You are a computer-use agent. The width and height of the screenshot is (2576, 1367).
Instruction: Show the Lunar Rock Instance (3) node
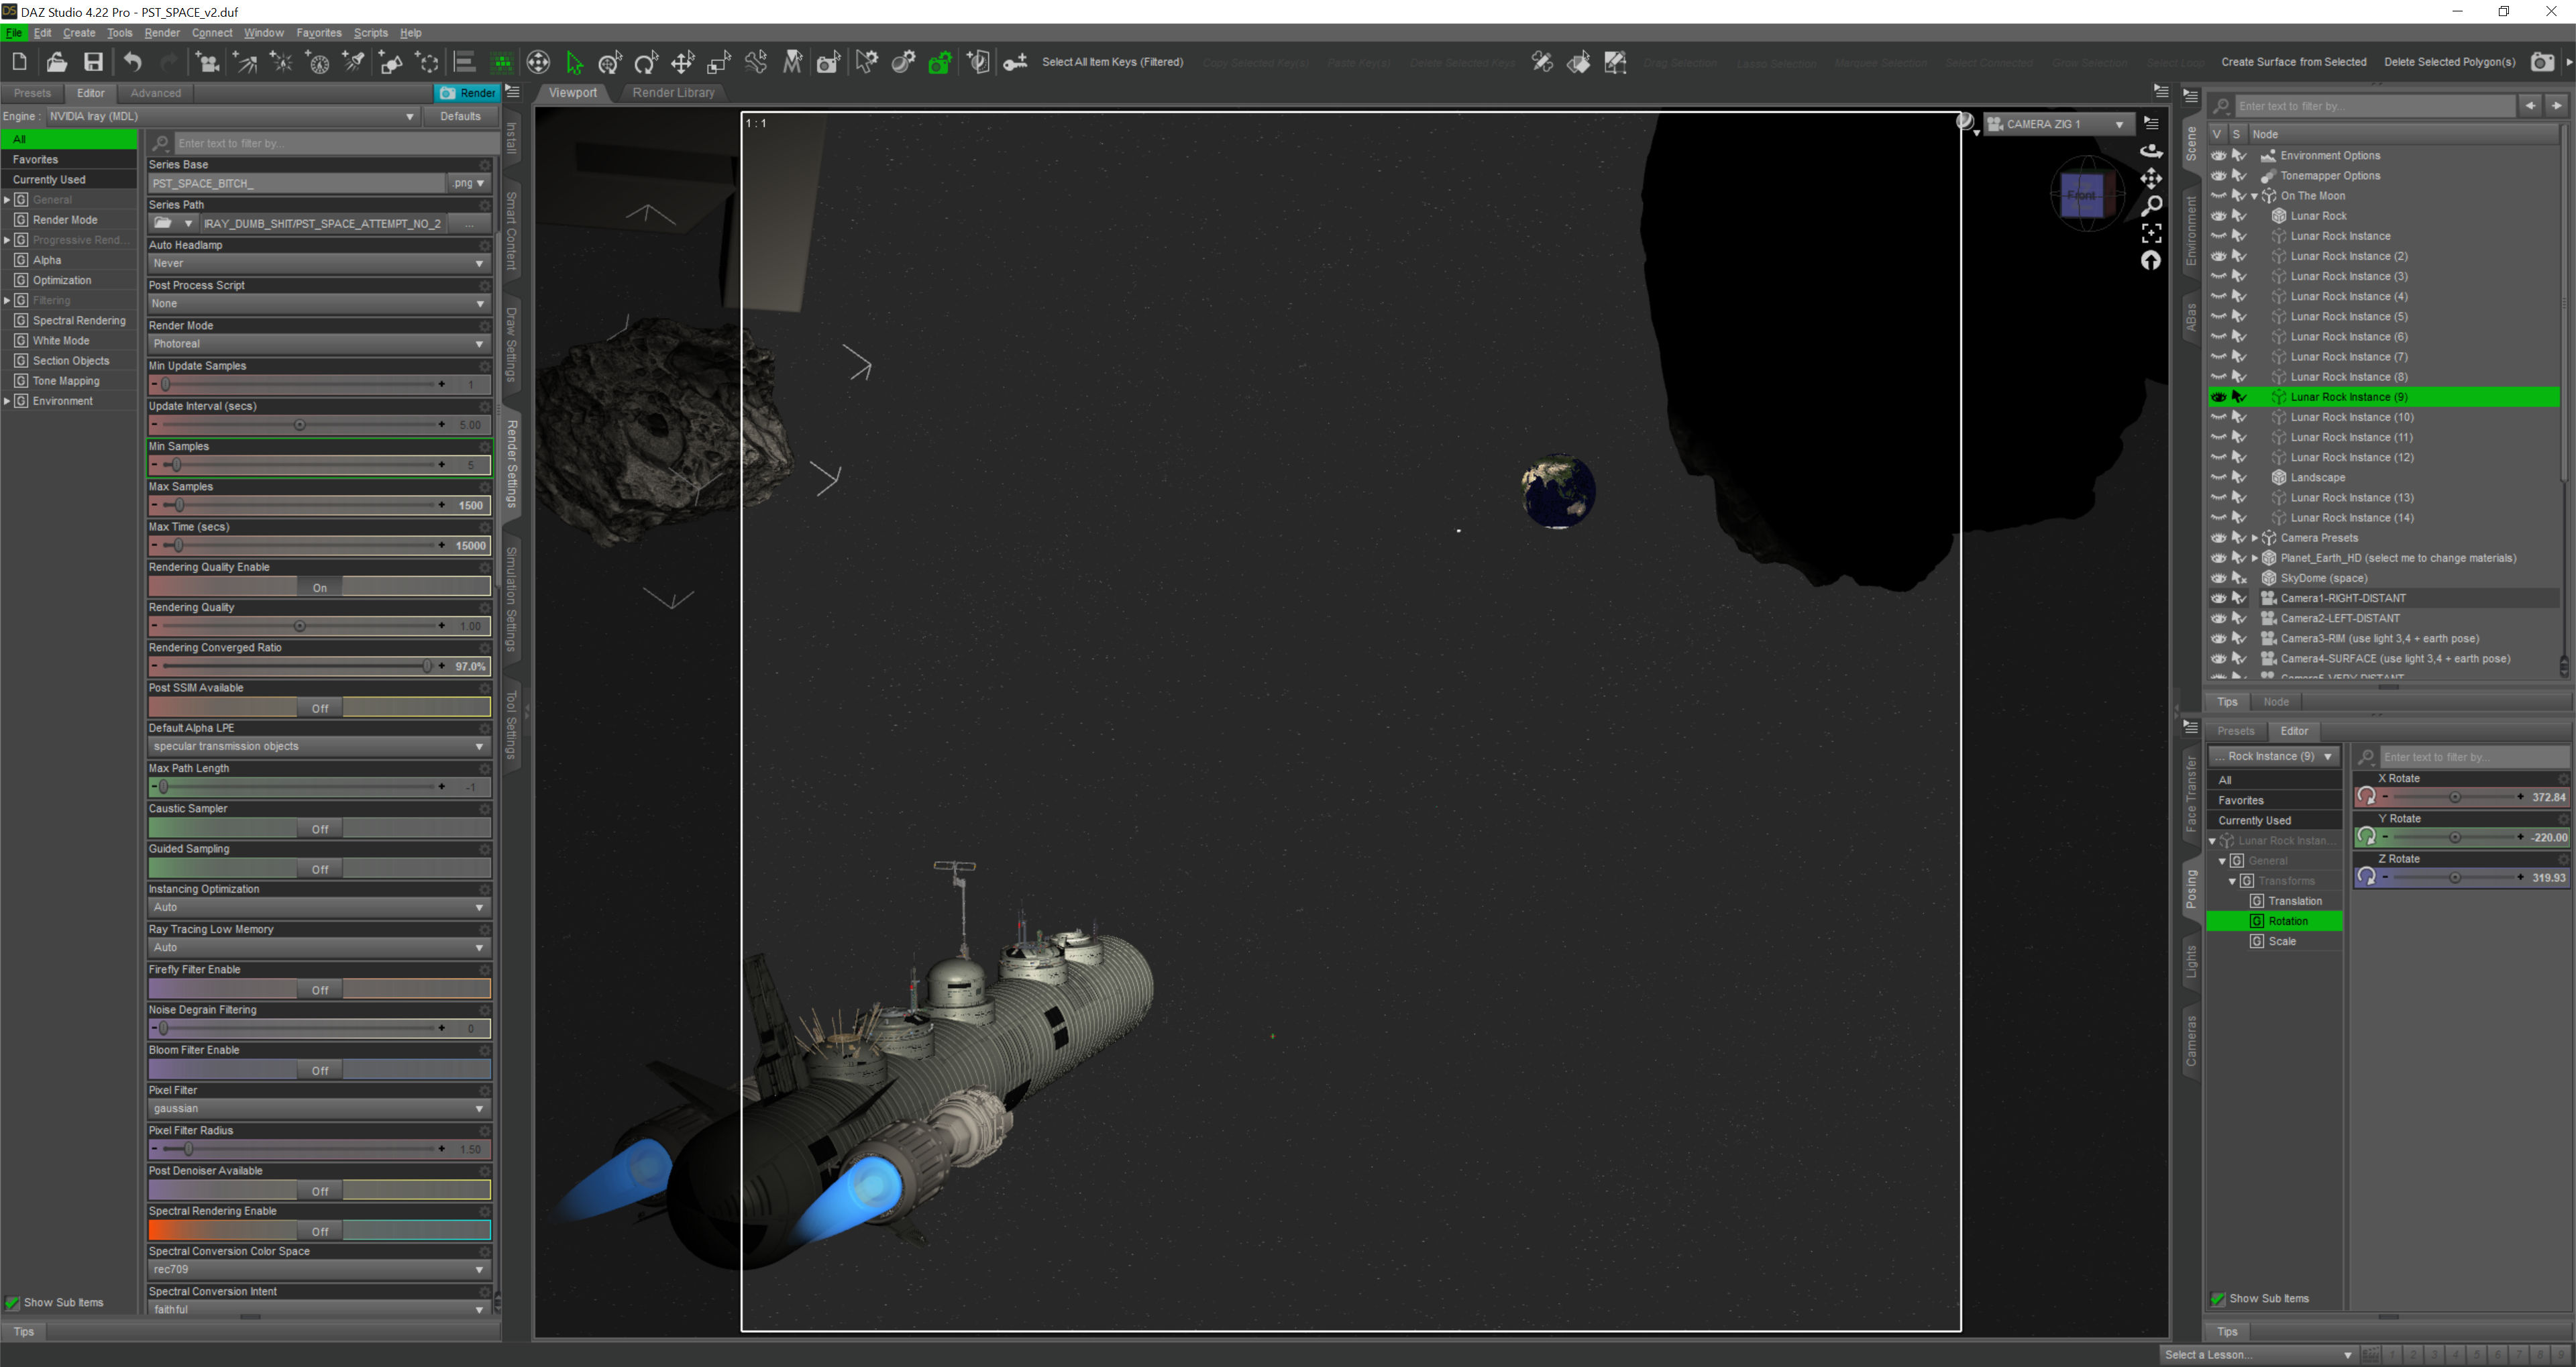[x=2218, y=276]
